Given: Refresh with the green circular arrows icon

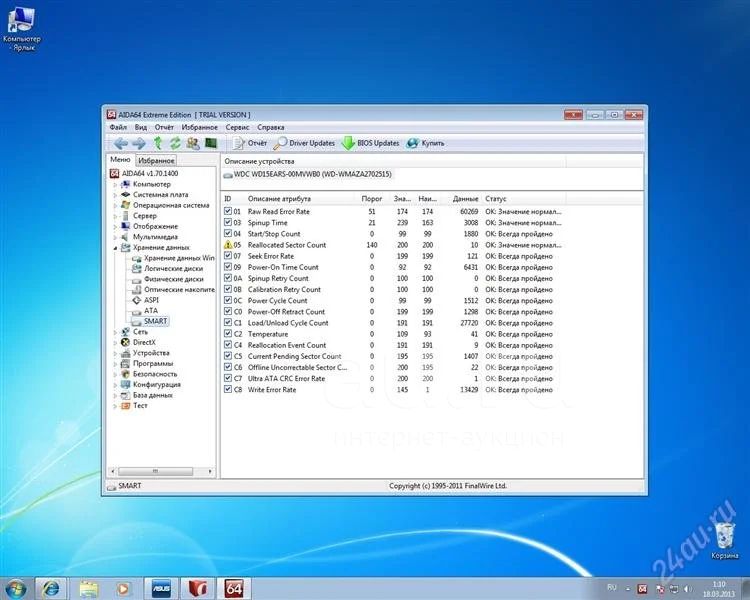Looking at the screenshot, I should click(176, 143).
